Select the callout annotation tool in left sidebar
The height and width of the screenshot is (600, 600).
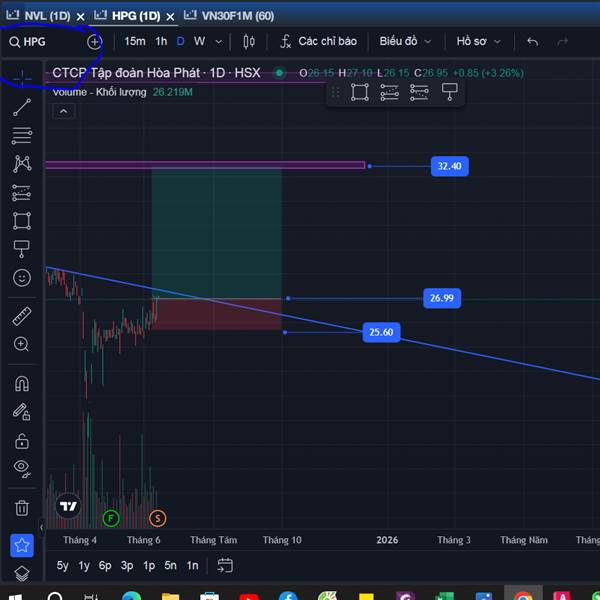[x=22, y=249]
